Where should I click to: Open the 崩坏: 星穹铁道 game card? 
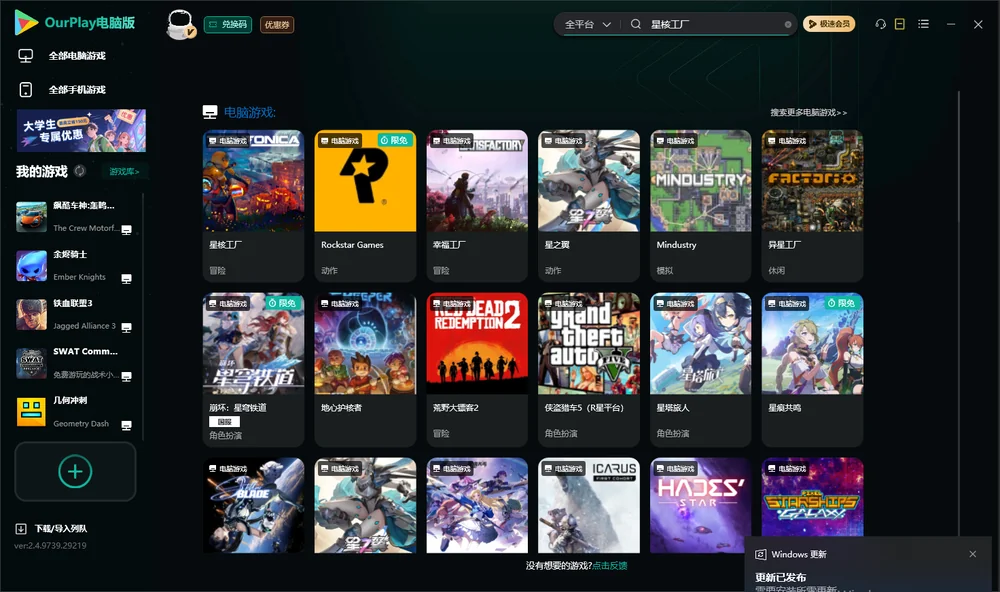tap(253, 369)
